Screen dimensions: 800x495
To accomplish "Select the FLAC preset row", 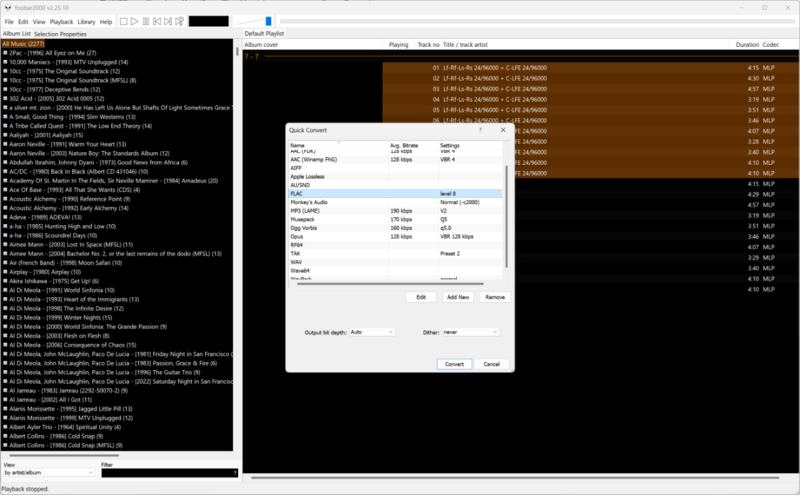I will [395, 194].
